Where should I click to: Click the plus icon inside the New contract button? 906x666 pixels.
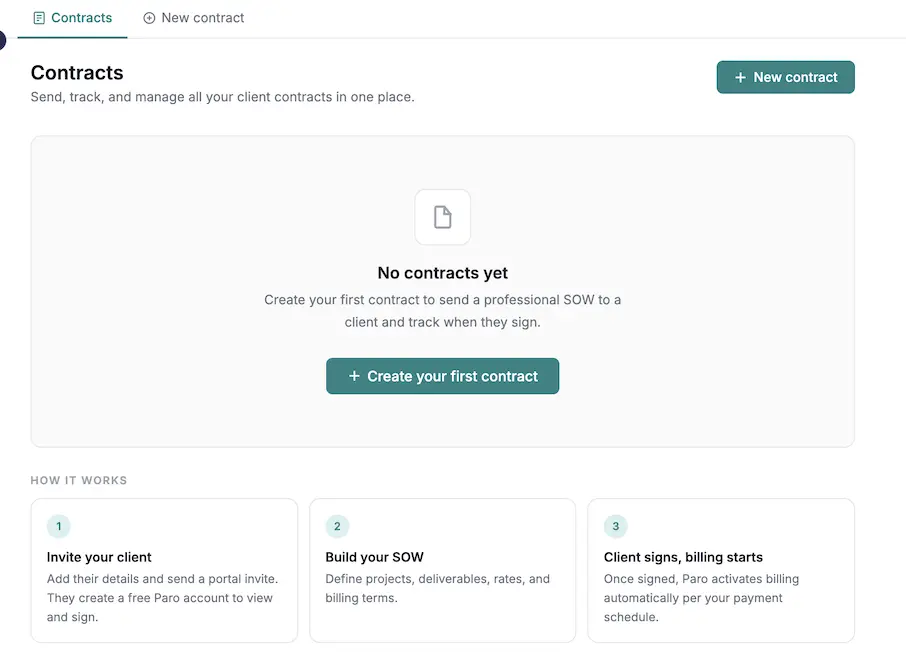click(739, 77)
